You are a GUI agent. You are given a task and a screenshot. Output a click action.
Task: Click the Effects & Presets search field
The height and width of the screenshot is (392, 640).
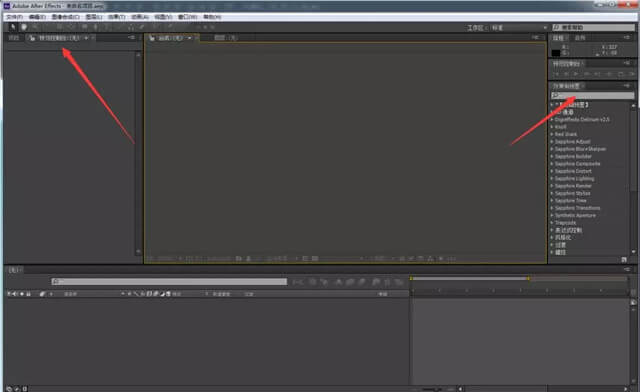[593, 96]
